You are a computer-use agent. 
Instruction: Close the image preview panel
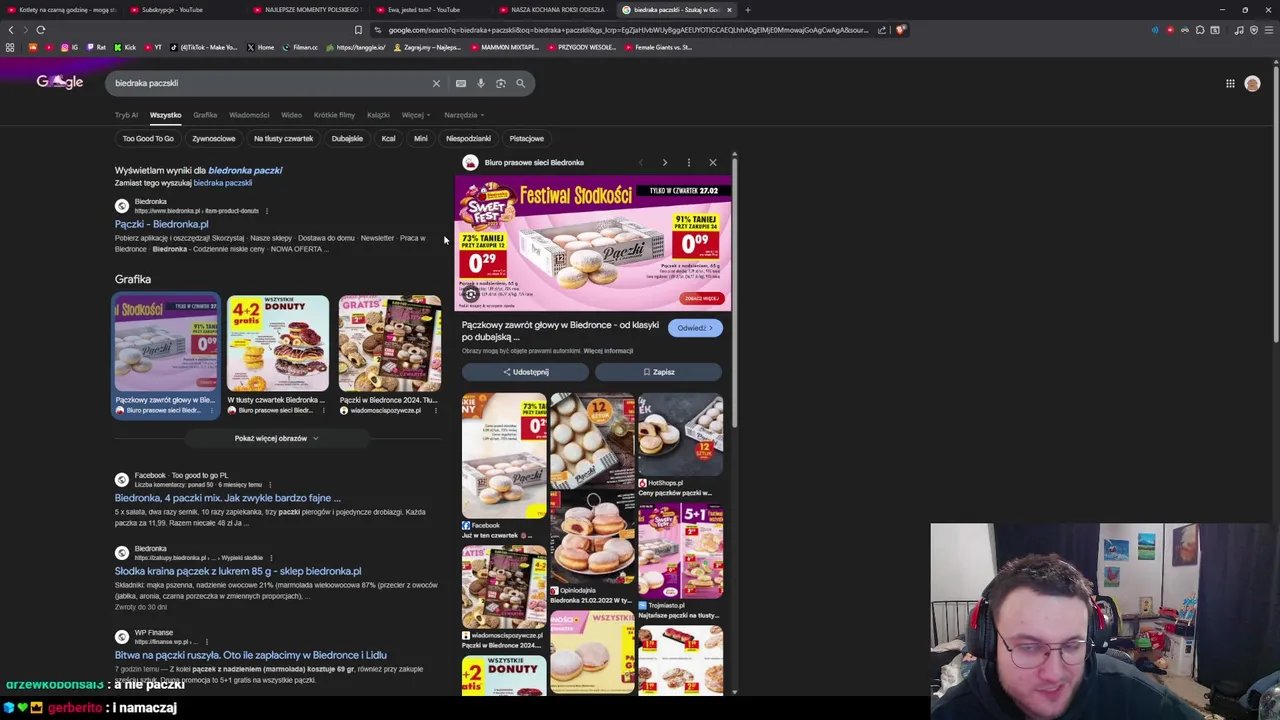[x=712, y=162]
